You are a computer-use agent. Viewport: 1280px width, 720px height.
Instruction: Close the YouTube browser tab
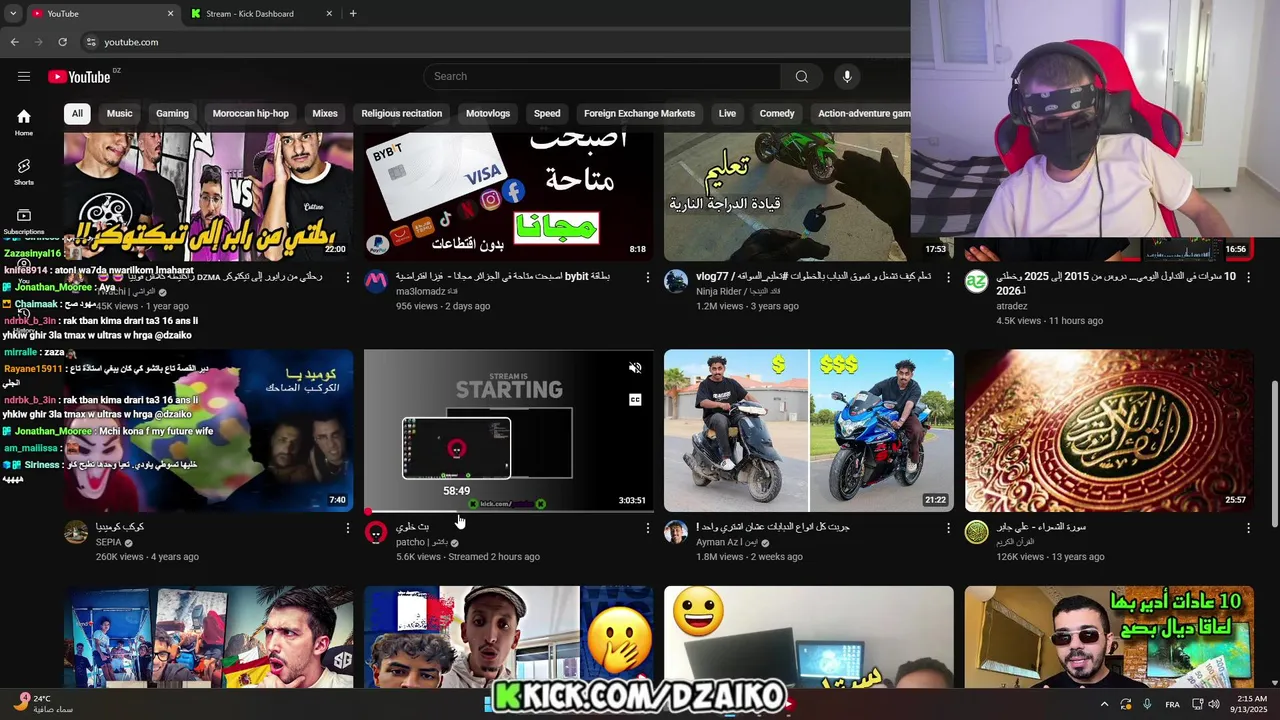pyautogui.click(x=170, y=14)
